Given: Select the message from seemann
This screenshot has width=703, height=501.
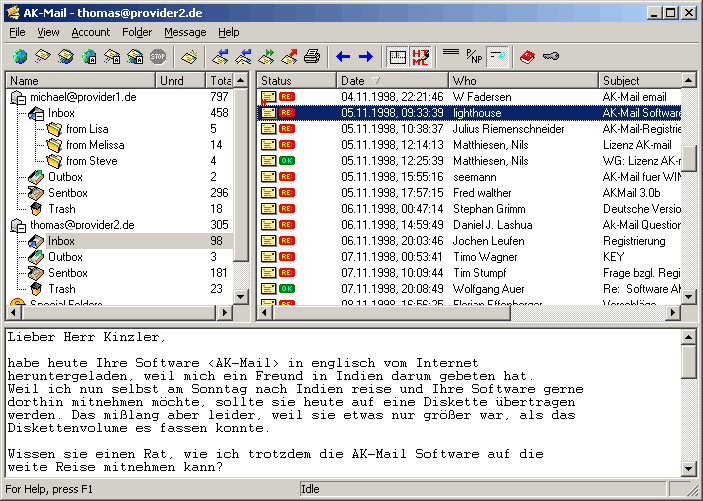Looking at the screenshot, I should click(469, 177).
